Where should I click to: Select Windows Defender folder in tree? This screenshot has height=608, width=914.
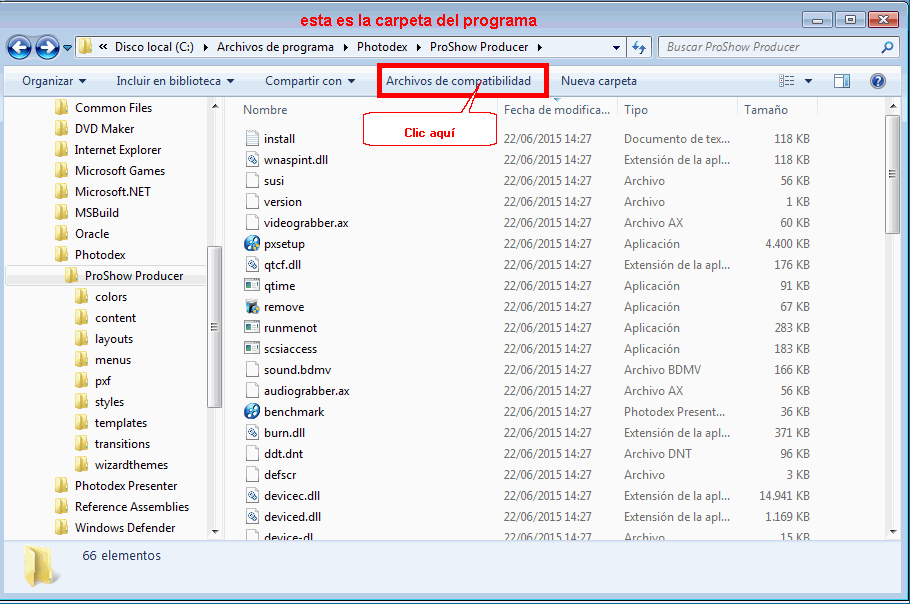point(115,528)
